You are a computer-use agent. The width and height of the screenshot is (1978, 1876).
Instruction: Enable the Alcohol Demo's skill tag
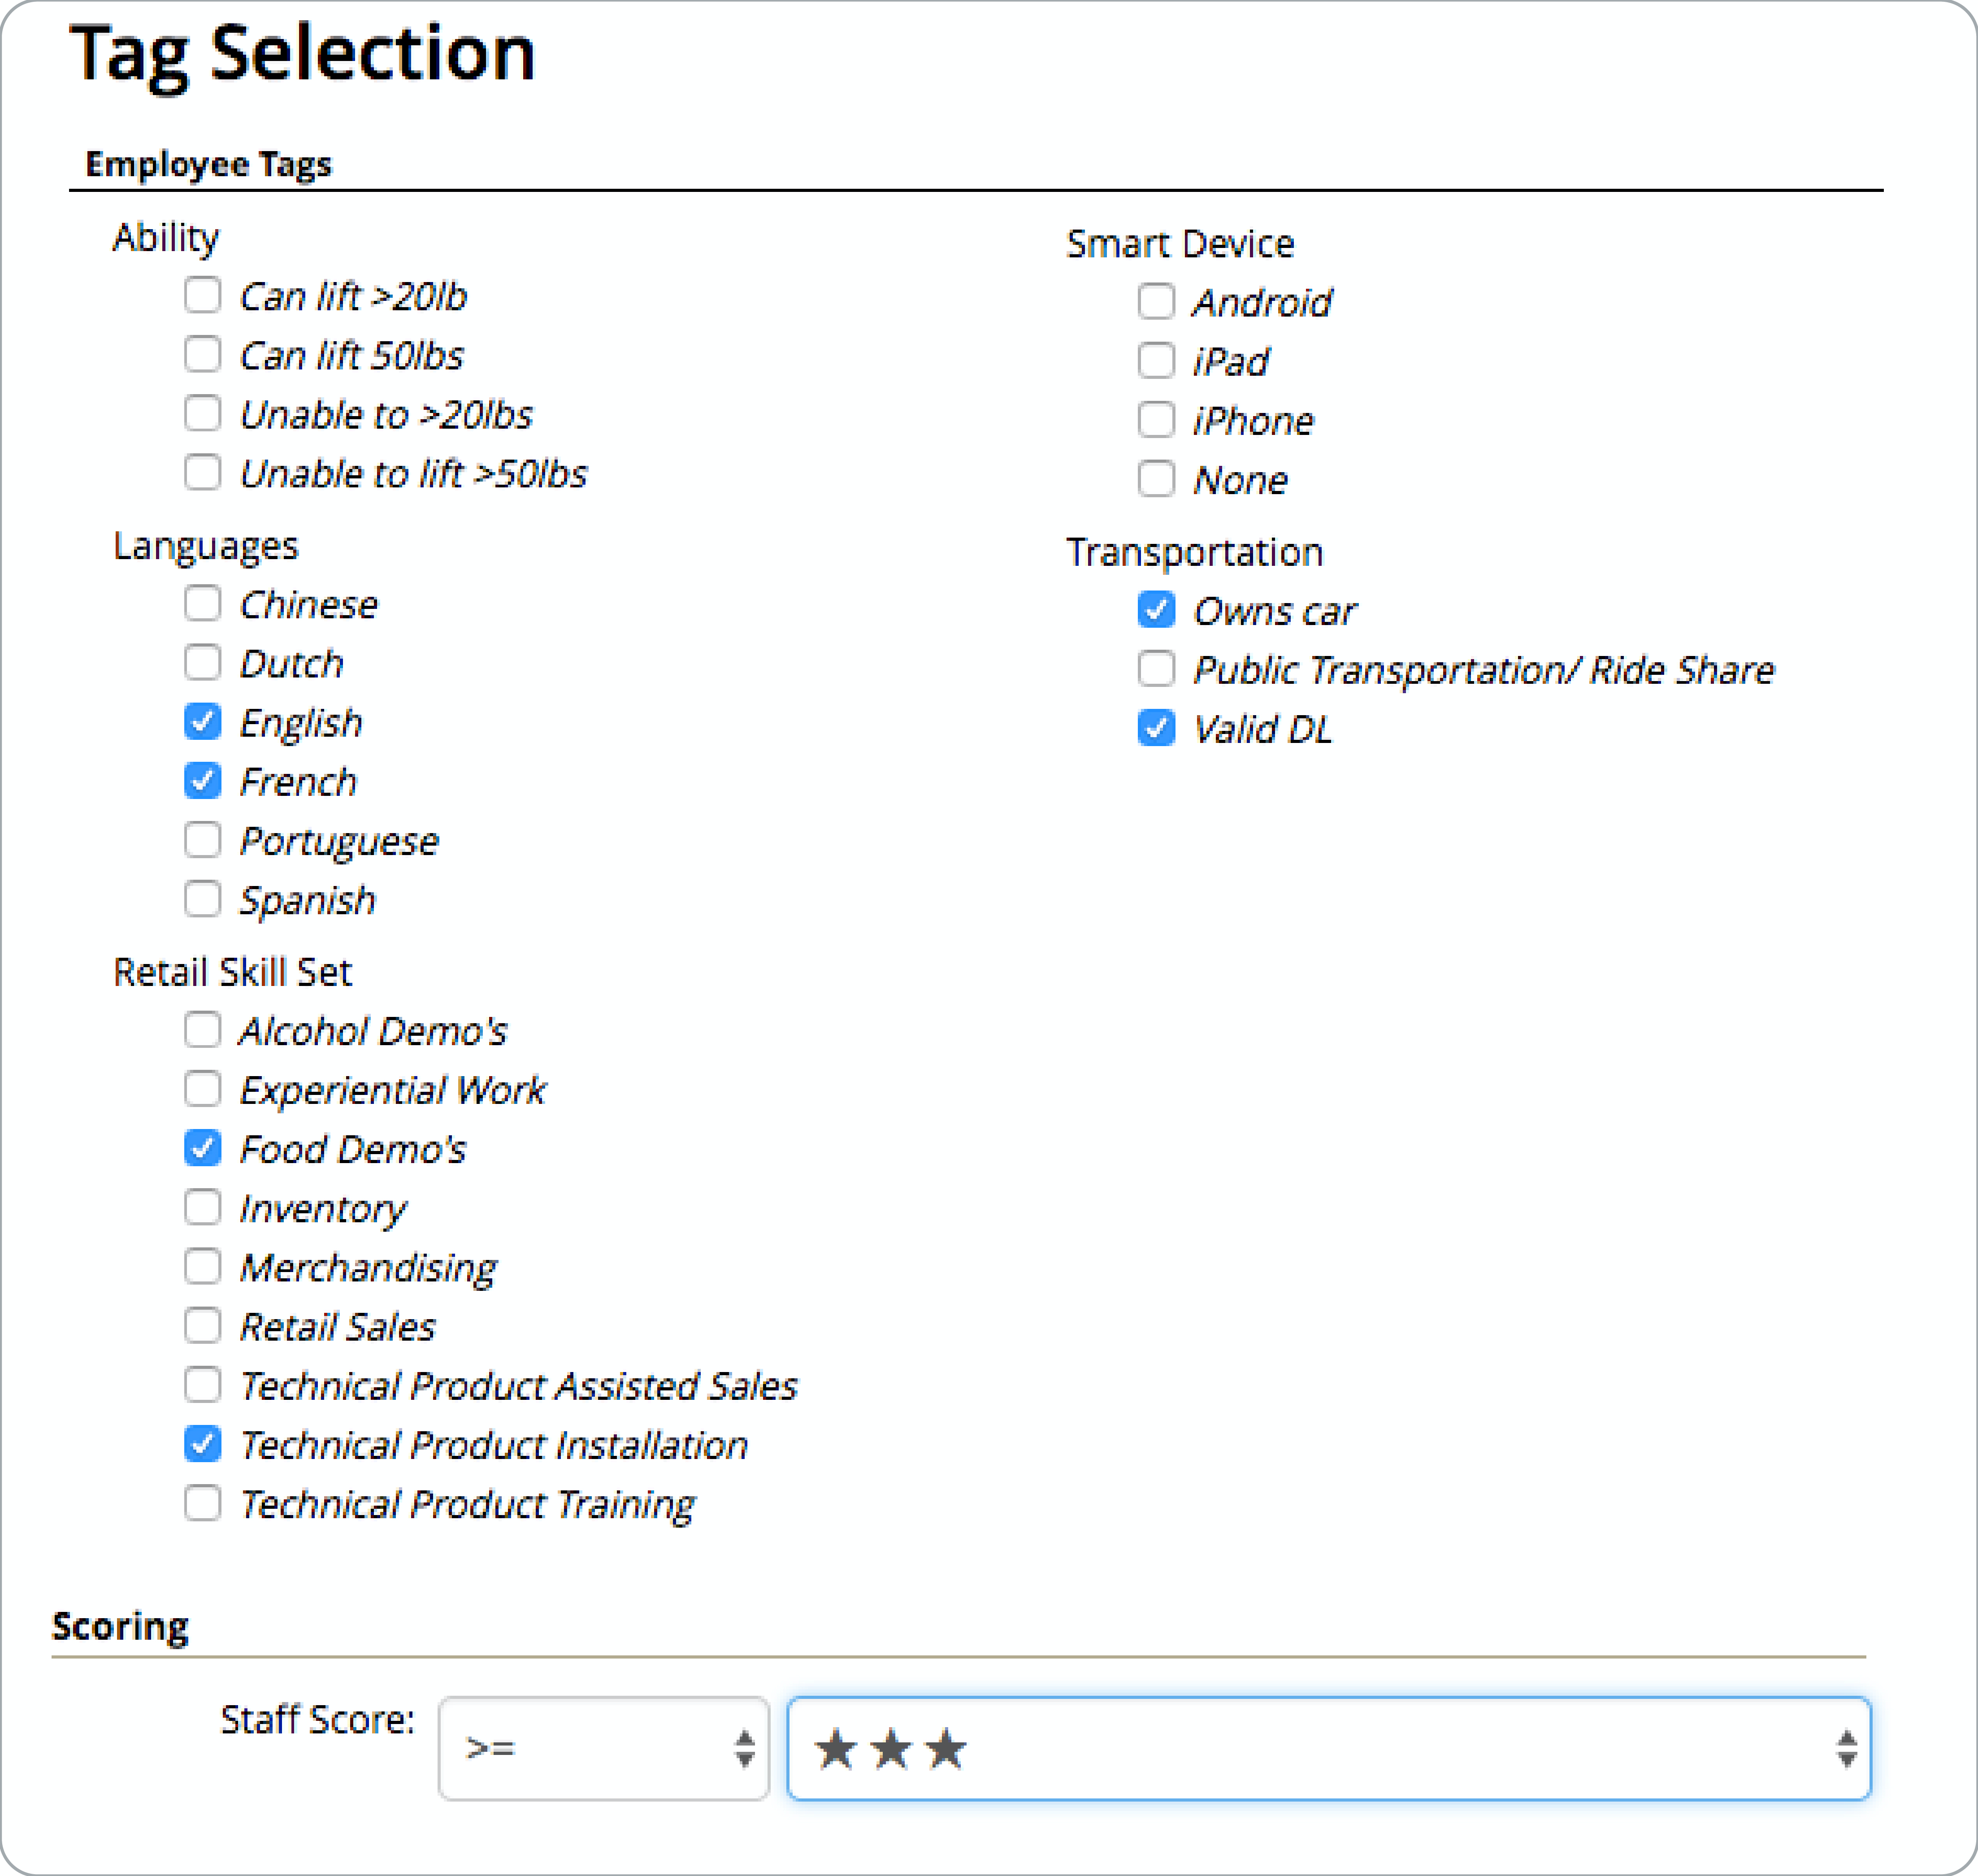[203, 1029]
